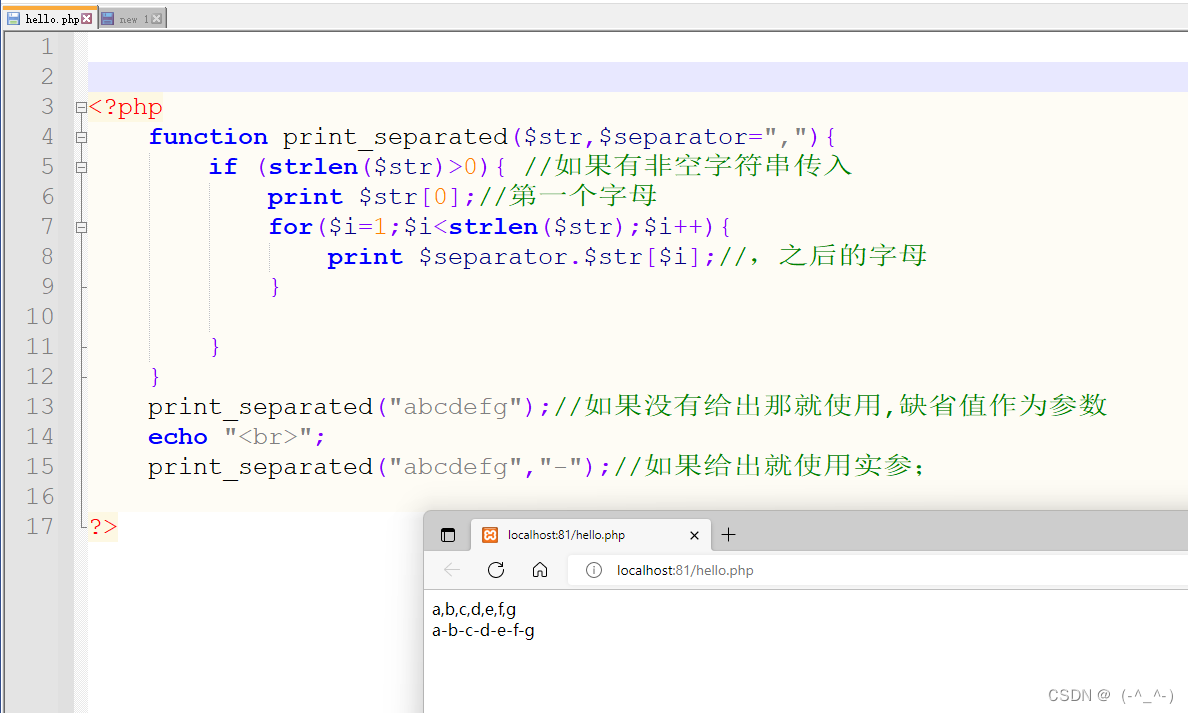Viewport: 1188px width, 713px height.
Task: Click the a-b-c-d-e-f-g output text
Action: coord(483,630)
